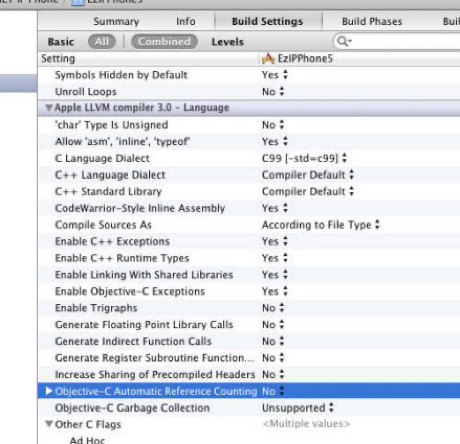Viewport: 460px width, 444px height.
Task: Open Objective-C Garbage Collection Unsupported dropdown
Action: (x=298, y=408)
